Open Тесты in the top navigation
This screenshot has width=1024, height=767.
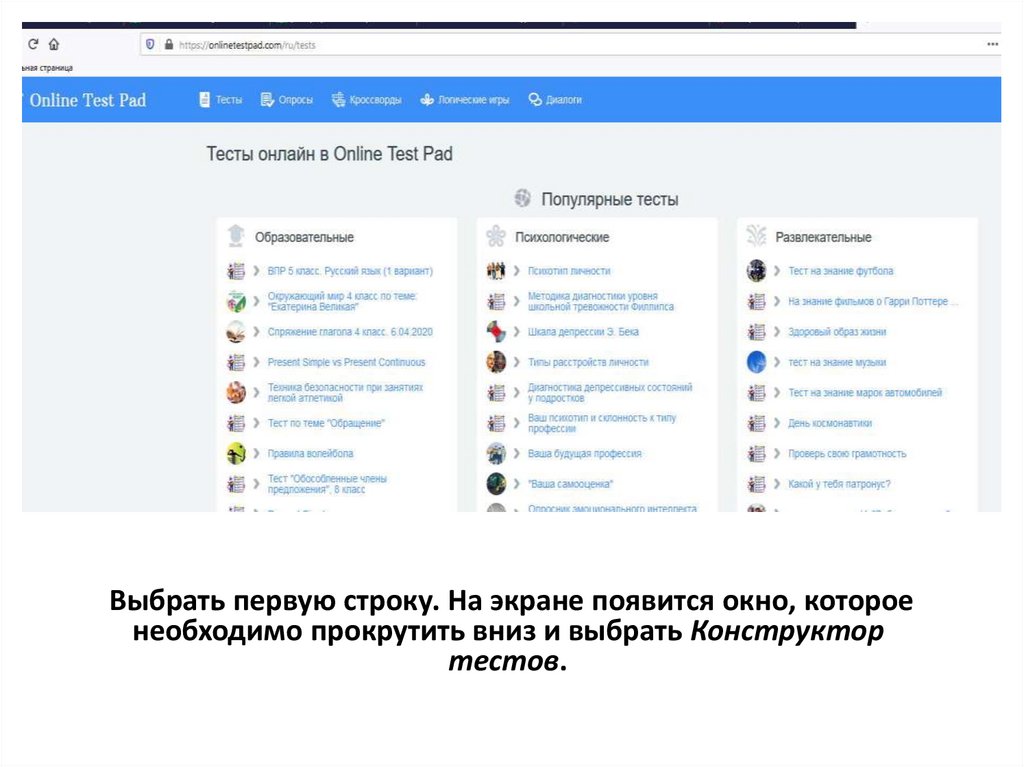click(229, 100)
